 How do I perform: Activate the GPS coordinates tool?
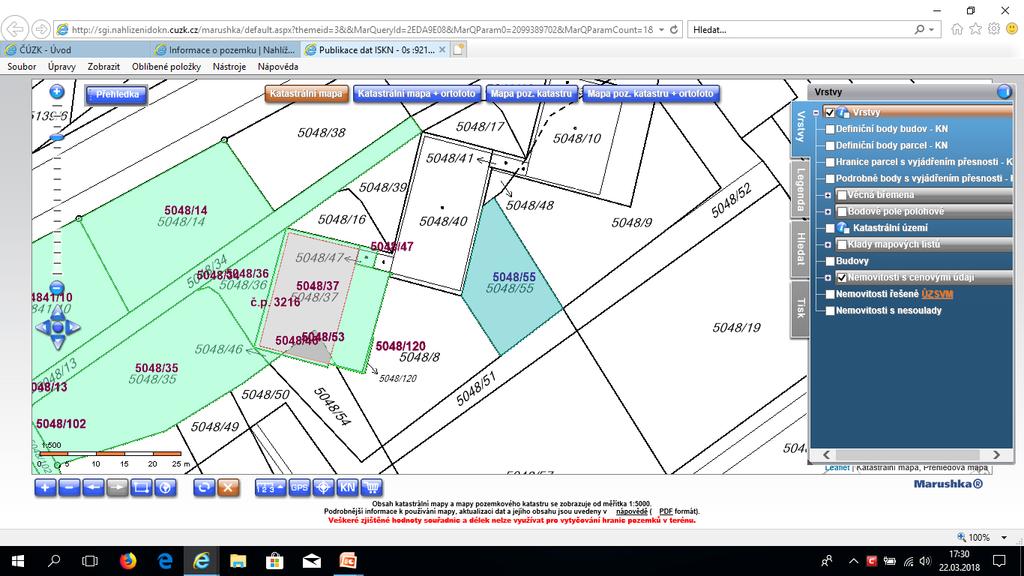tap(299, 487)
